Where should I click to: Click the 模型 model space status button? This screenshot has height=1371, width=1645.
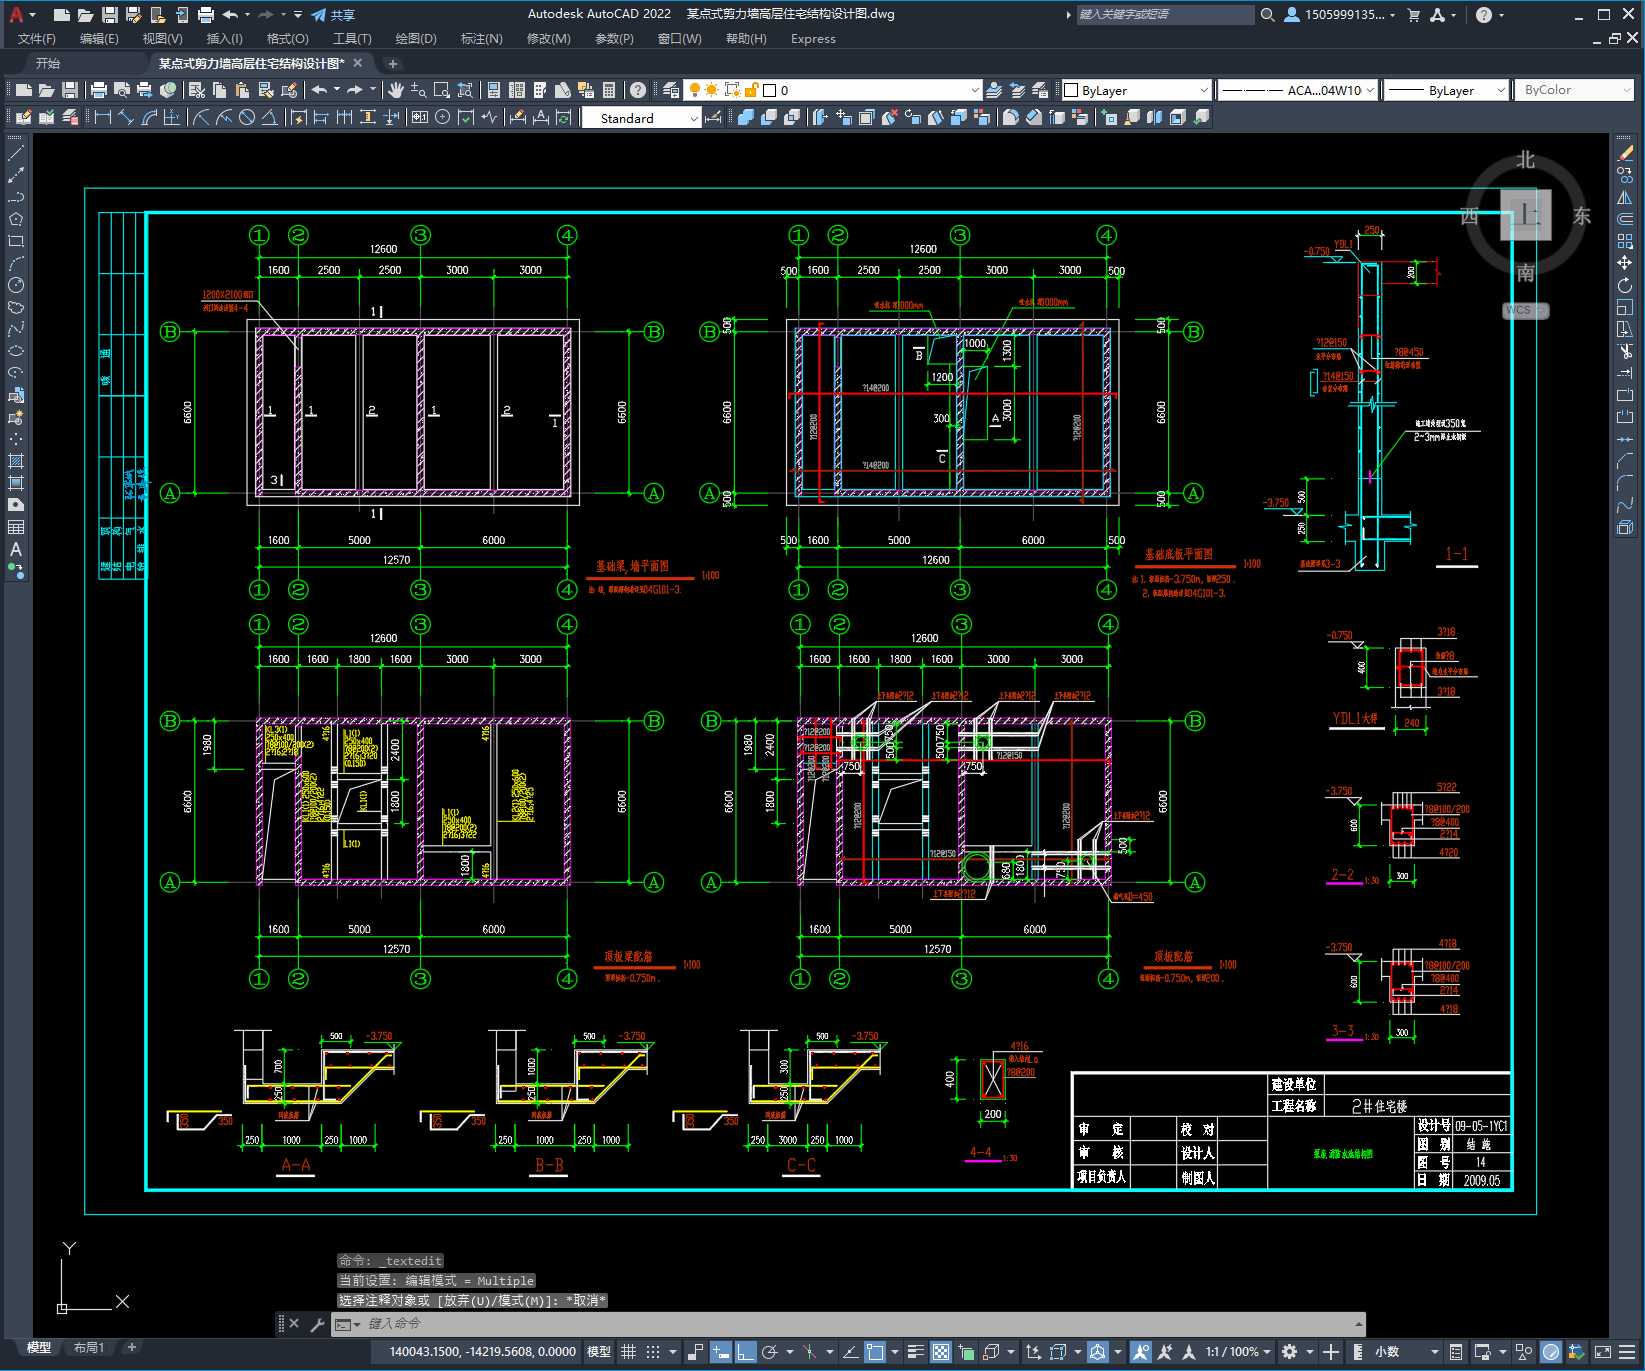tap(599, 1352)
